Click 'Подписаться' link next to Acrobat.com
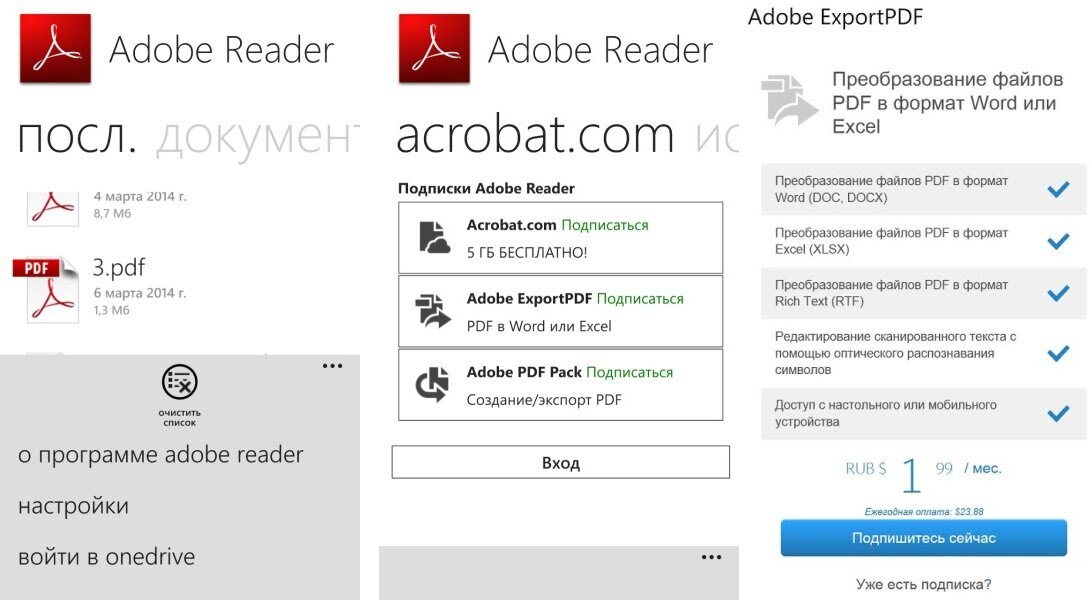1090x600 pixels. 605,225
